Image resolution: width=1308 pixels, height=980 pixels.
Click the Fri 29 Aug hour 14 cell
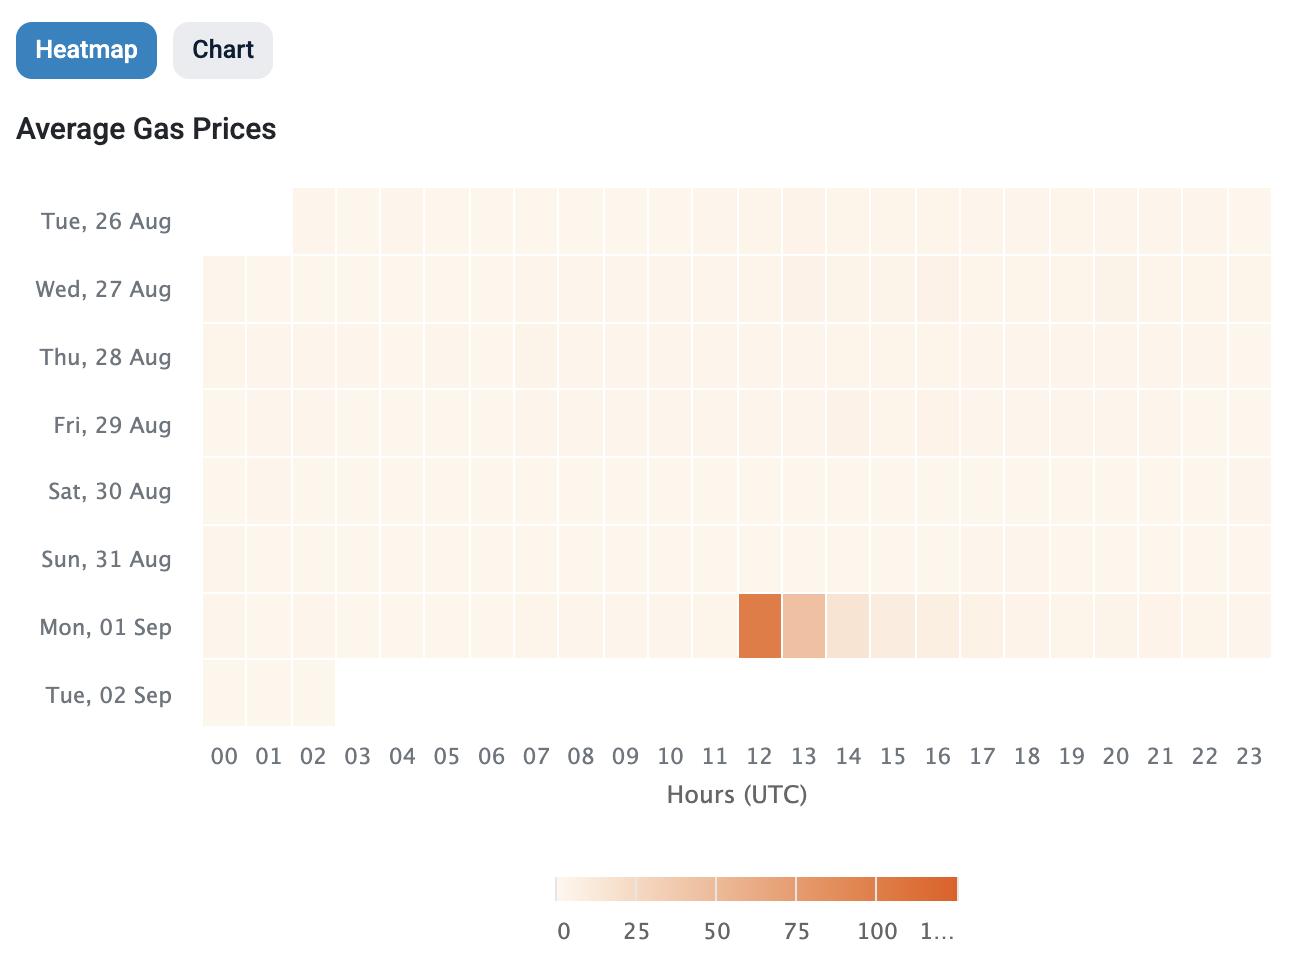[848, 424]
